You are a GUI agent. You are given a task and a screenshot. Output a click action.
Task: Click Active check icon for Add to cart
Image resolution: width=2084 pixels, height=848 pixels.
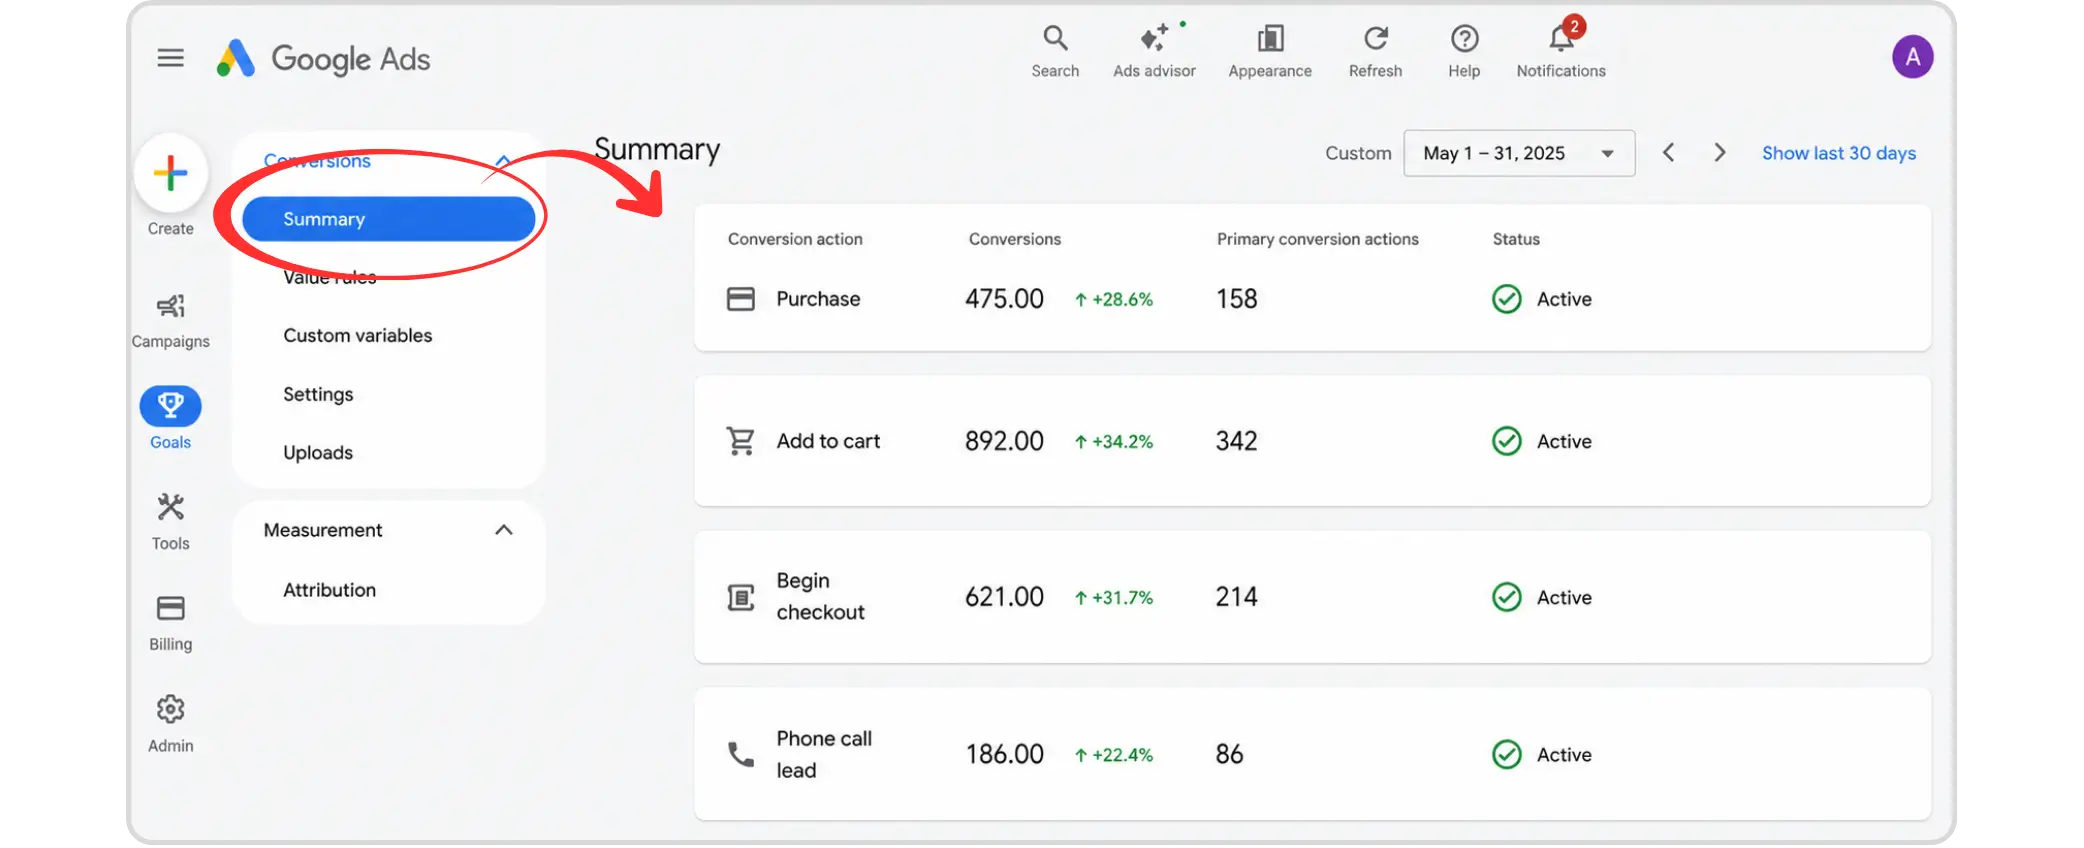(1507, 441)
